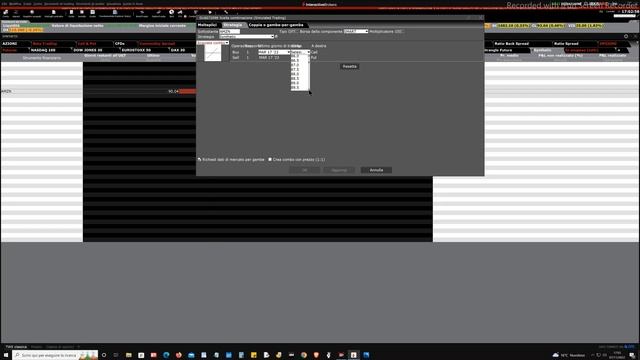
Task: Select strike 87.0 from the list
Action: pos(298,65)
